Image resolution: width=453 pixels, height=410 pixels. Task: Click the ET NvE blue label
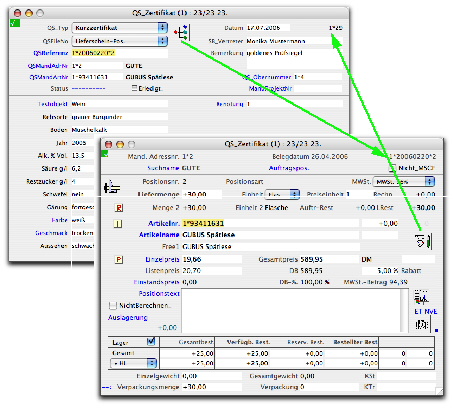point(426,312)
